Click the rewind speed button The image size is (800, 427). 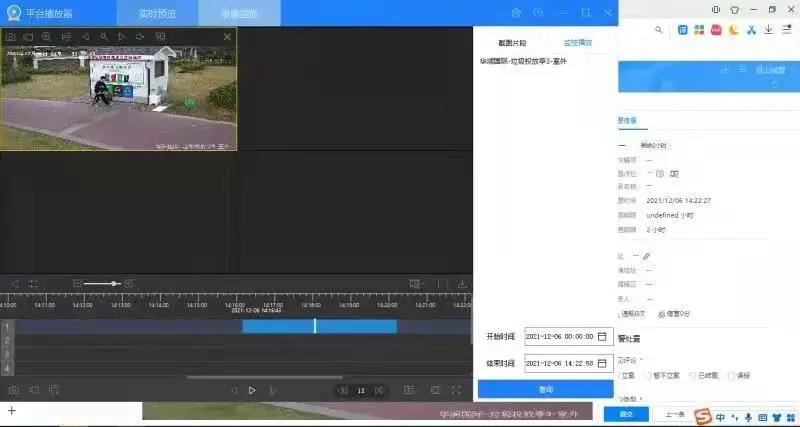(342, 390)
